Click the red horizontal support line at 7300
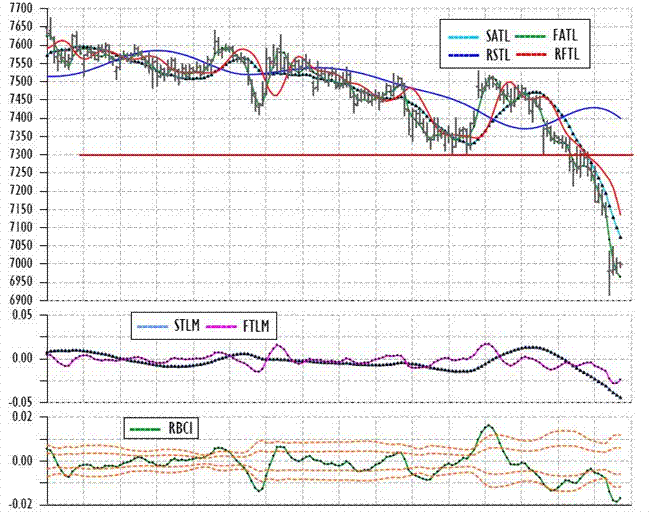Viewport: 650px width, 512px height. (357, 155)
